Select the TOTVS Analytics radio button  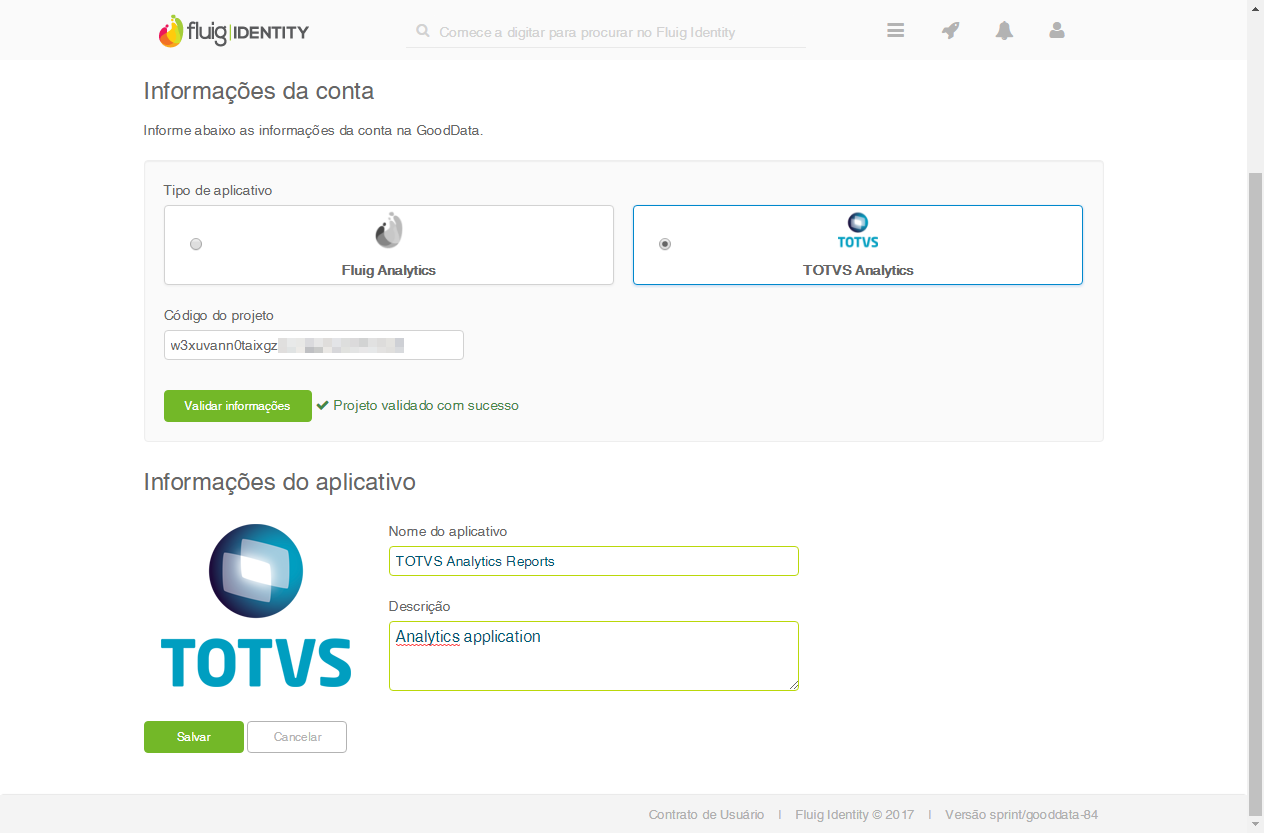point(665,244)
